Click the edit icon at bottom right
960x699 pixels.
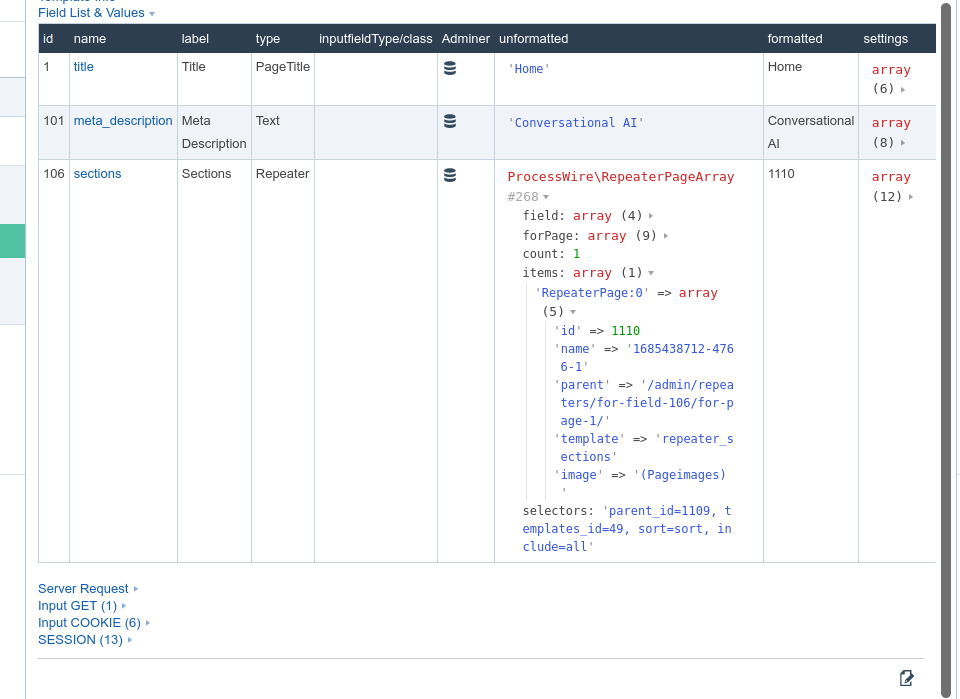(x=906, y=678)
